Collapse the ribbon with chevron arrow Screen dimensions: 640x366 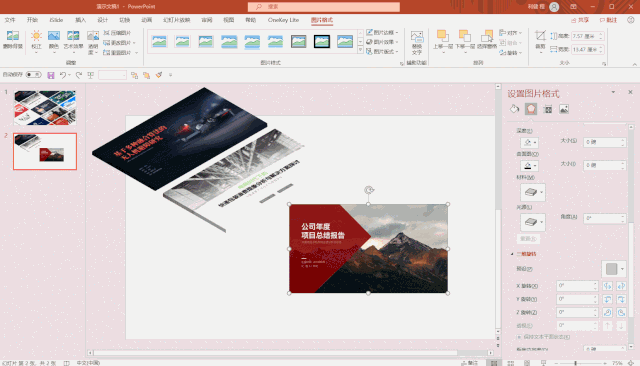point(634,64)
